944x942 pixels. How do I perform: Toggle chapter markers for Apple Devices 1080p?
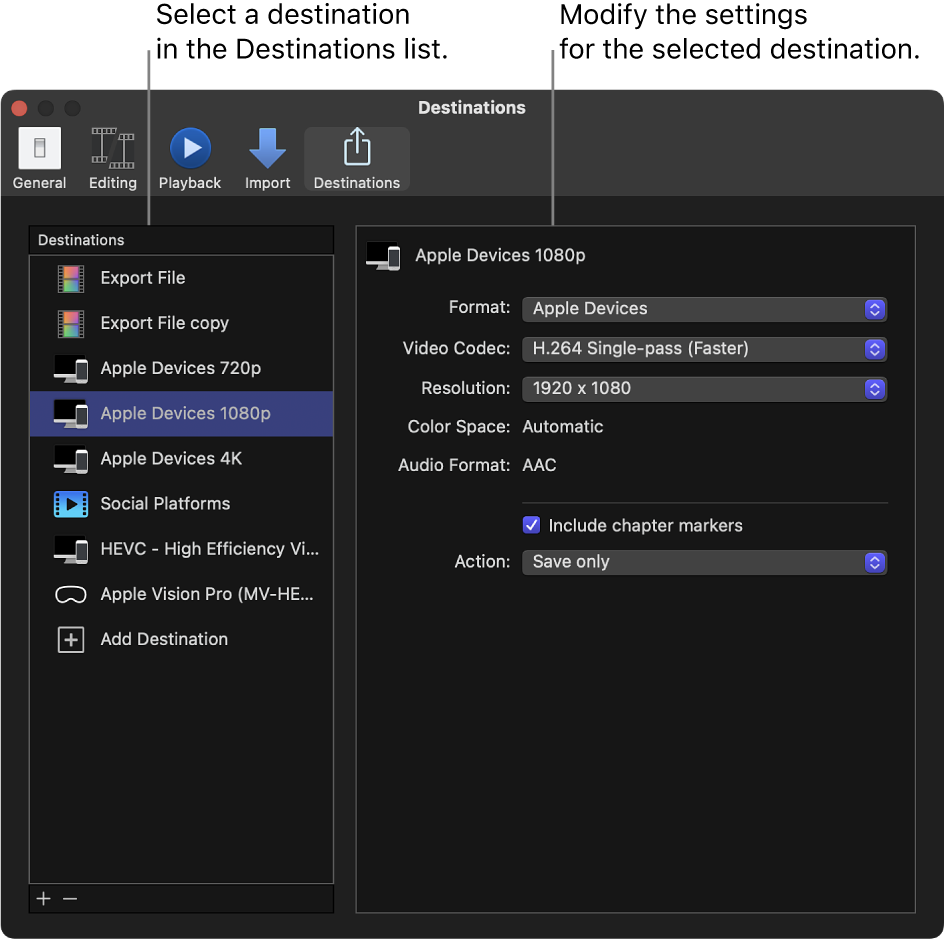click(x=531, y=525)
